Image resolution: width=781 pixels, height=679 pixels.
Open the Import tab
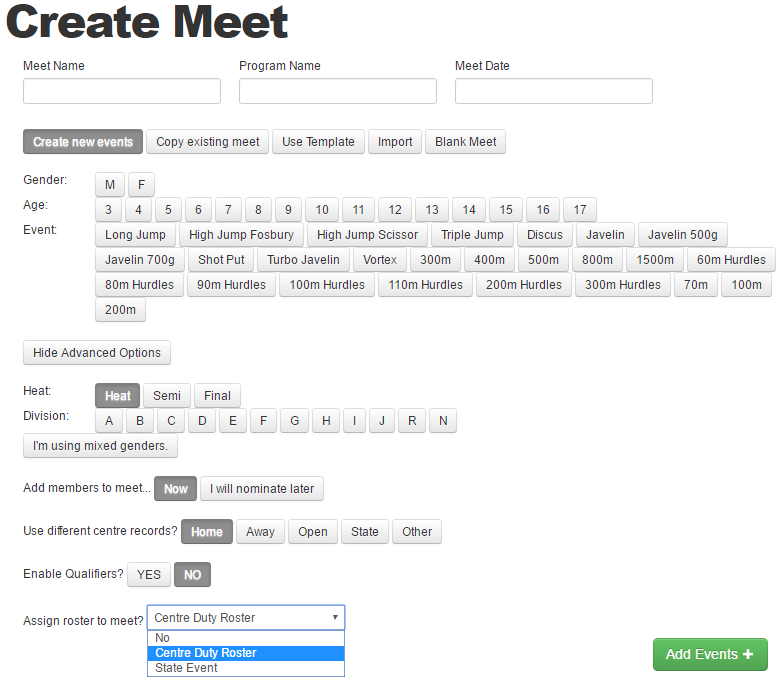pos(395,142)
